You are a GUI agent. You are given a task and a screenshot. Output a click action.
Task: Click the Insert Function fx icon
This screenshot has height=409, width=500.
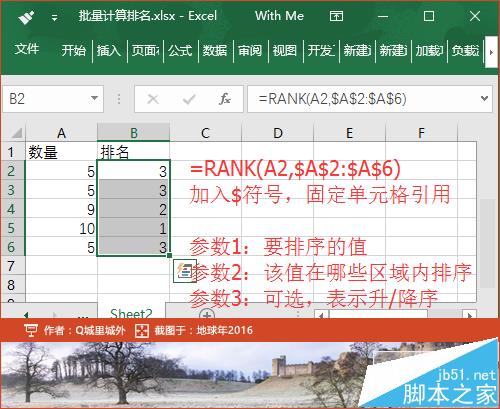pos(225,99)
